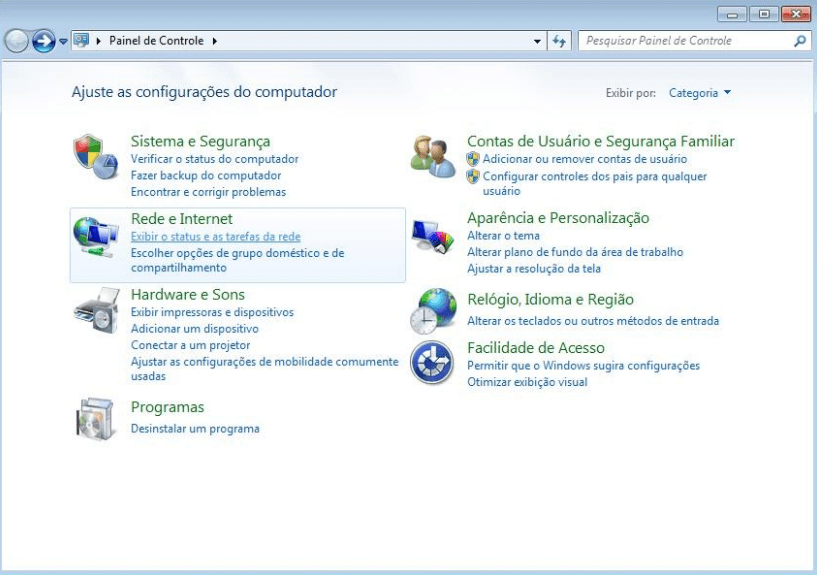Click the shield icon beside Adicionar ou remover contas
Image resolution: width=817 pixels, height=575 pixels.
coord(473,159)
